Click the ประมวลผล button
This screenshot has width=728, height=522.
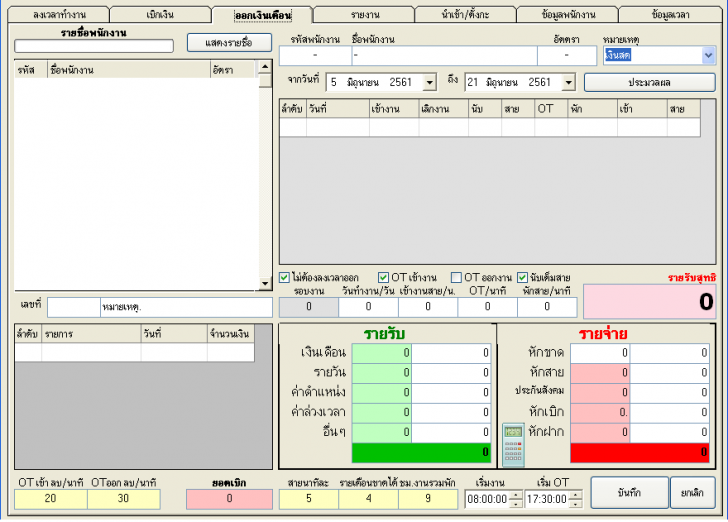650,83
